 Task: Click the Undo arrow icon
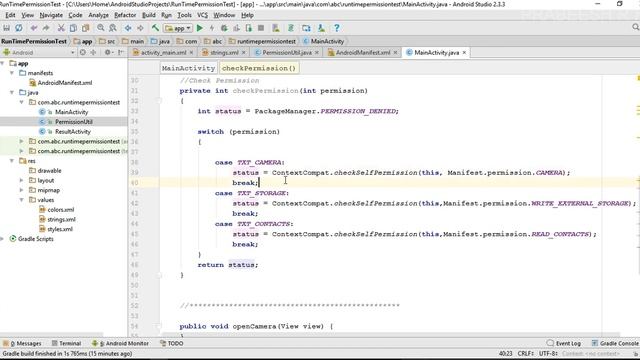click(x=34, y=28)
